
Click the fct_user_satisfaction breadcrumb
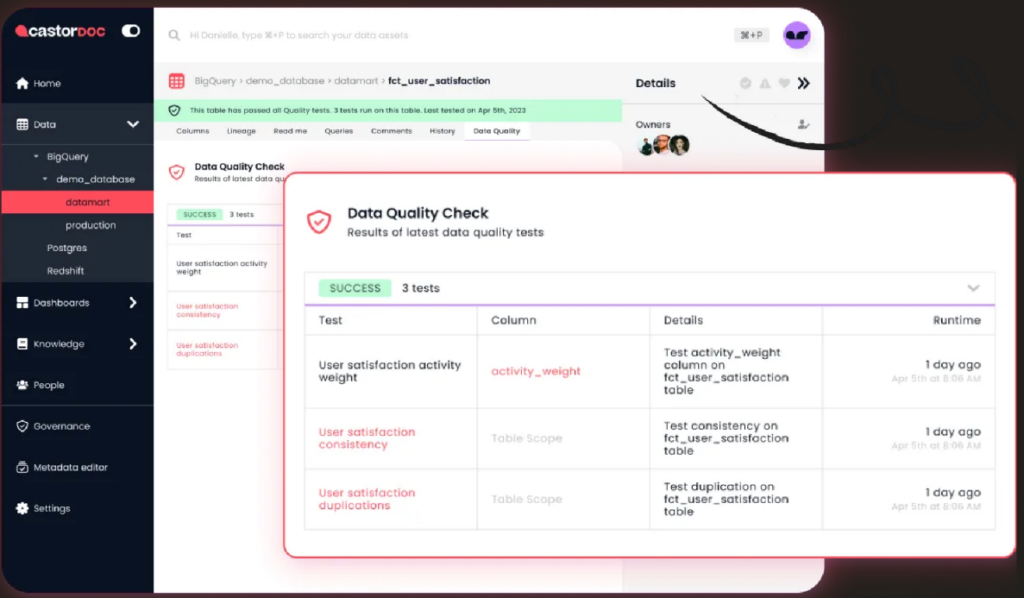pyautogui.click(x=439, y=81)
